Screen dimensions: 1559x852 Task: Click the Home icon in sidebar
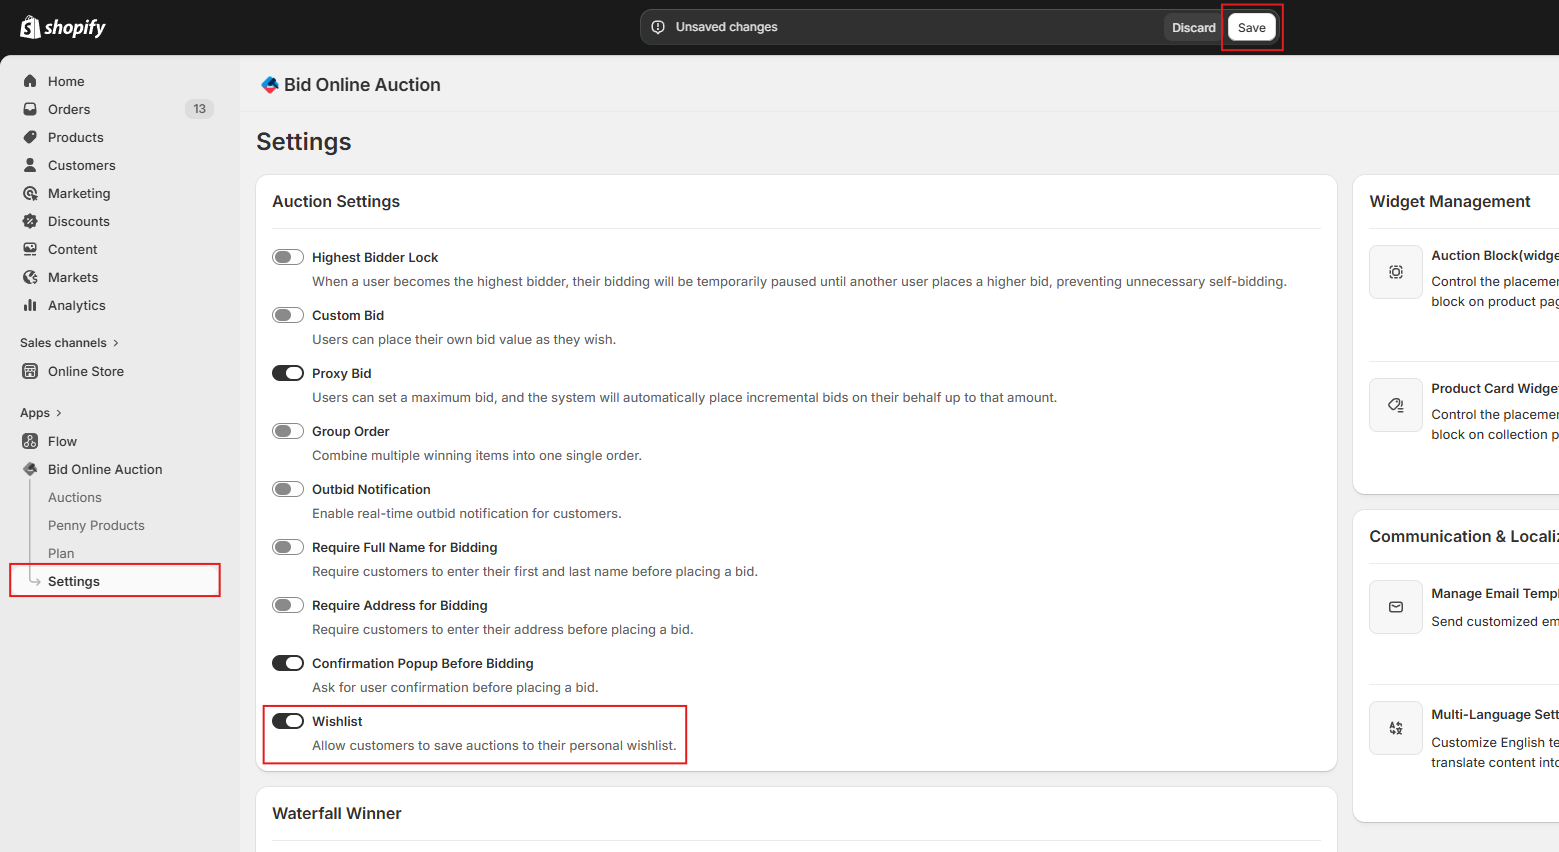click(x=30, y=81)
